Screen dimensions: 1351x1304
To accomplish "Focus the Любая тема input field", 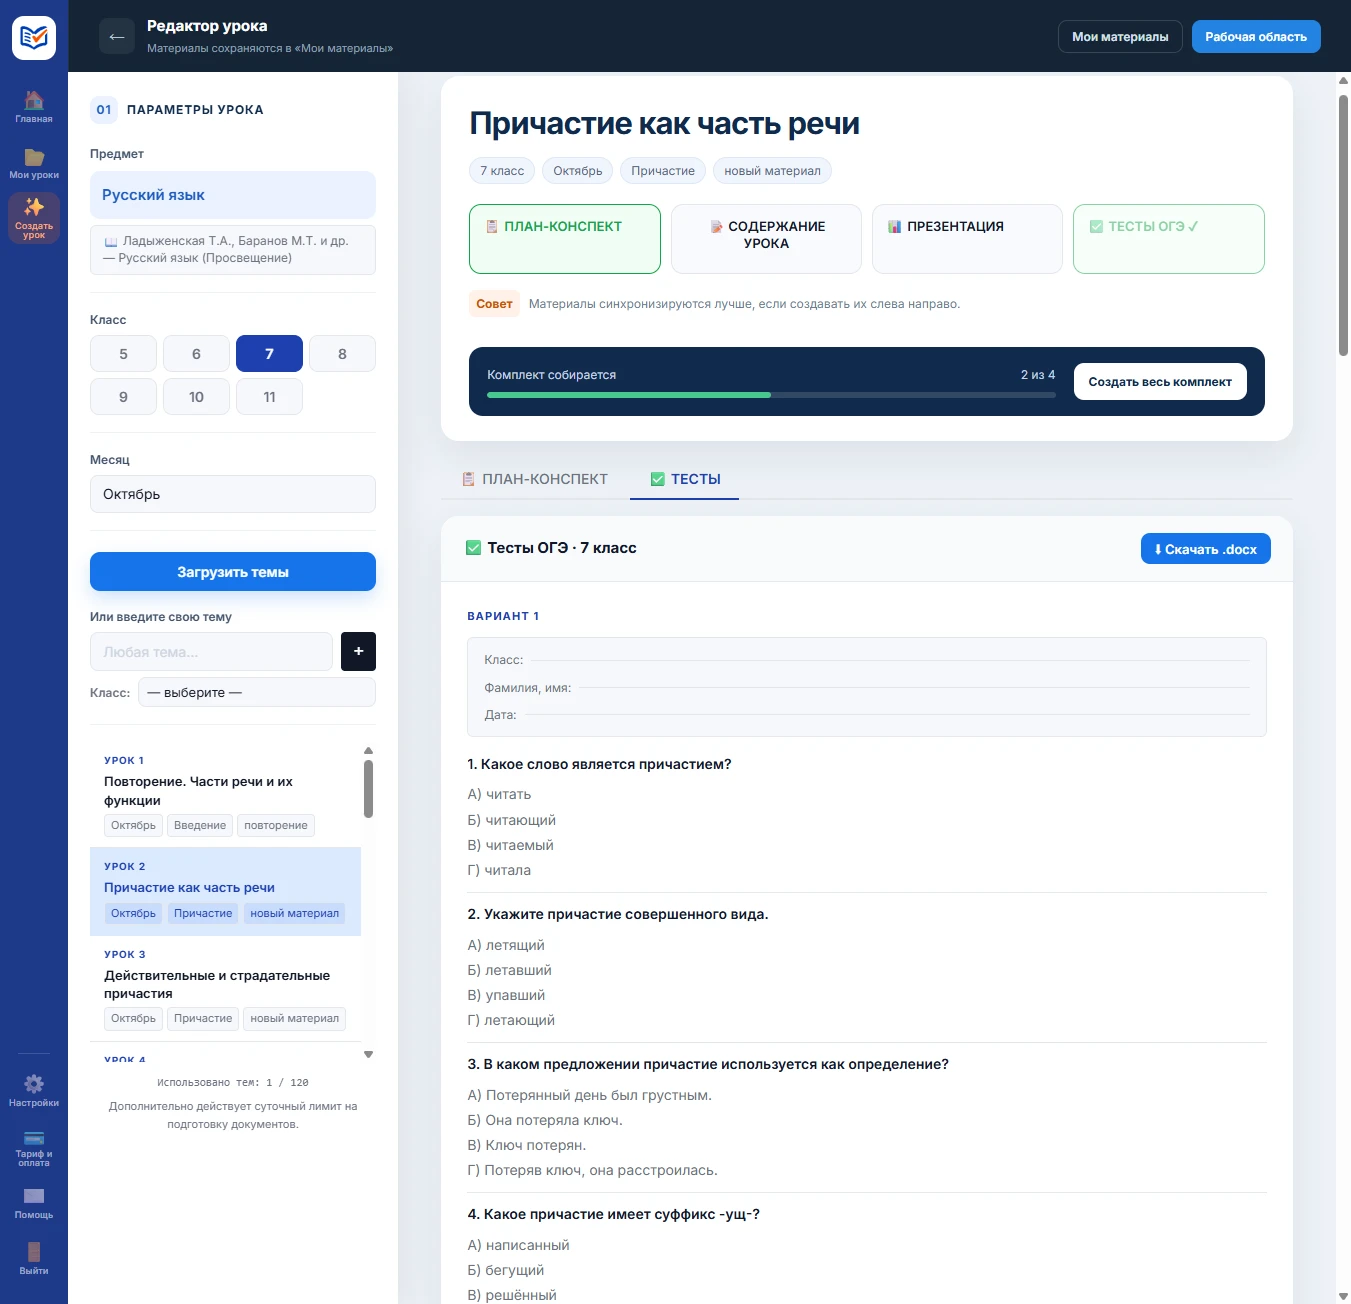I will click(211, 652).
